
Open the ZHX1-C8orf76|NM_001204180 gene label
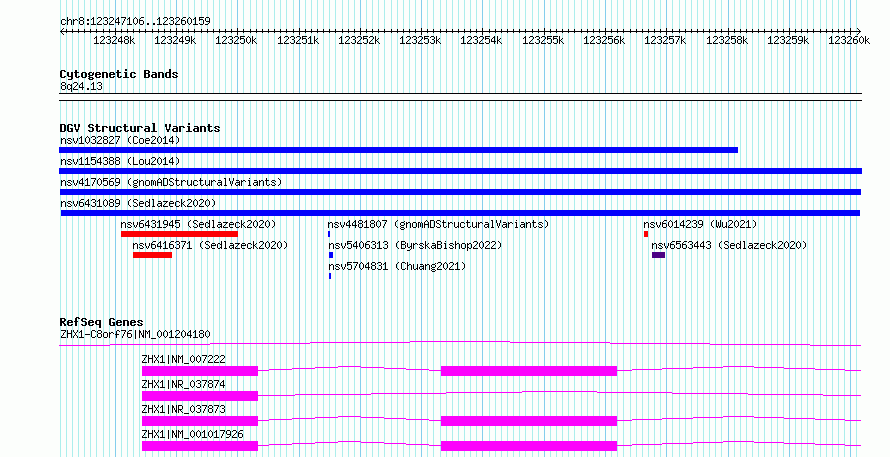coord(135,334)
